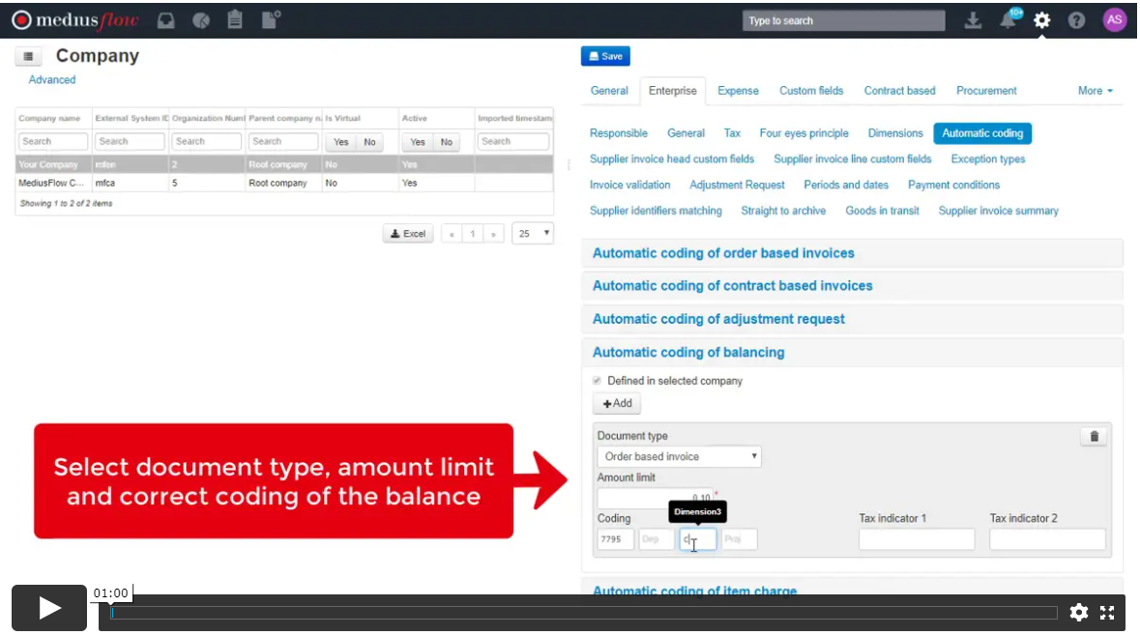Screen dimensions: 1140x635
Task: Click the Advanced link
Action: (x=52, y=80)
